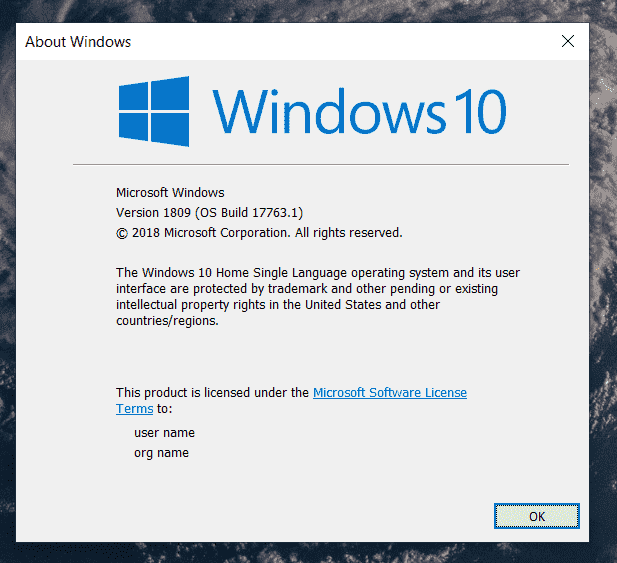The width and height of the screenshot is (617, 563).
Task: Click the "user name" text
Action: [x=164, y=433]
